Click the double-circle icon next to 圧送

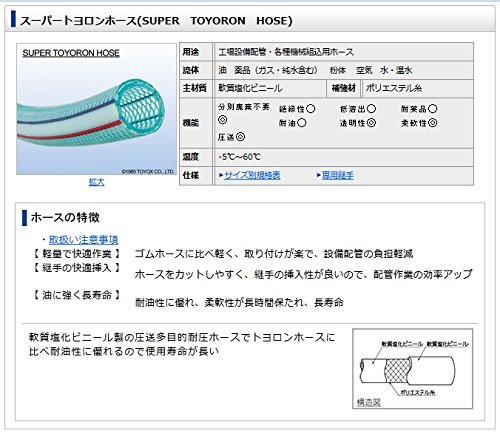(x=240, y=137)
